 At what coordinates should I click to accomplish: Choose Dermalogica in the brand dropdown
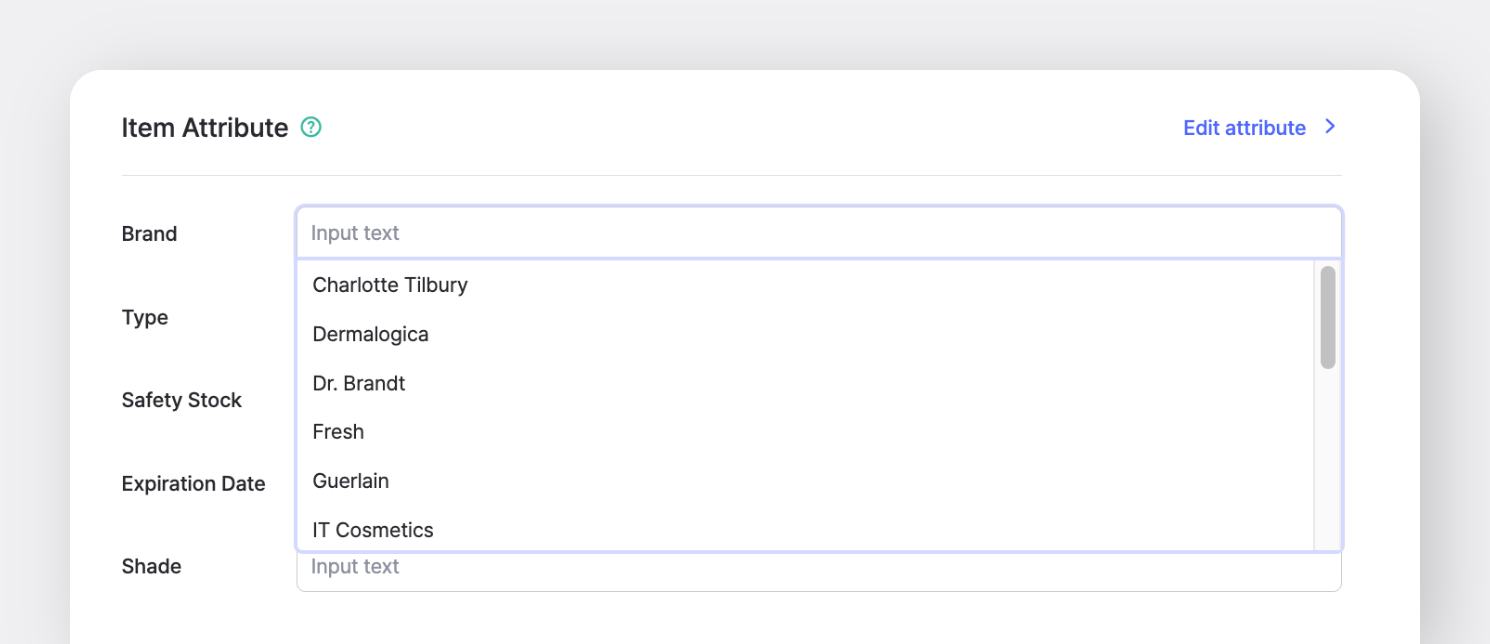(370, 334)
